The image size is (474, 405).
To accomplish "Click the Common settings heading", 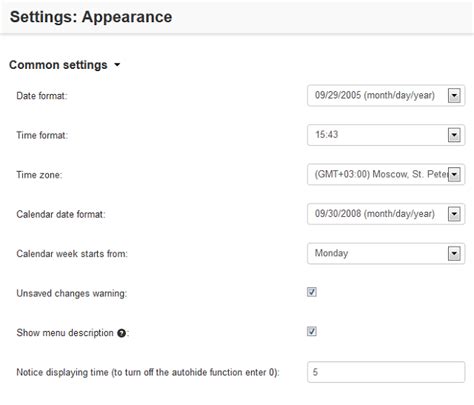I will pos(58,65).
